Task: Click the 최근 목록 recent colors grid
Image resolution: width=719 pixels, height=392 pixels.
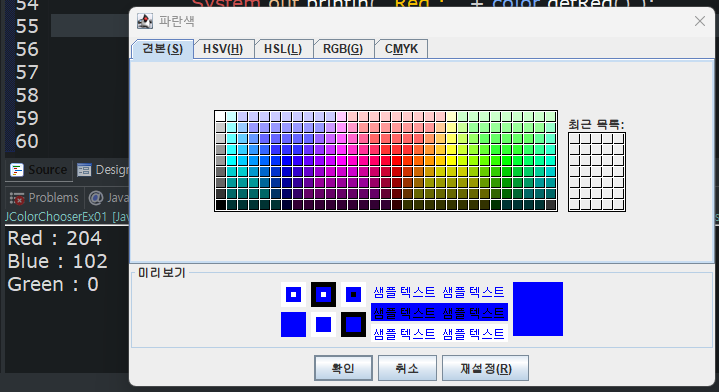Action: (597, 172)
